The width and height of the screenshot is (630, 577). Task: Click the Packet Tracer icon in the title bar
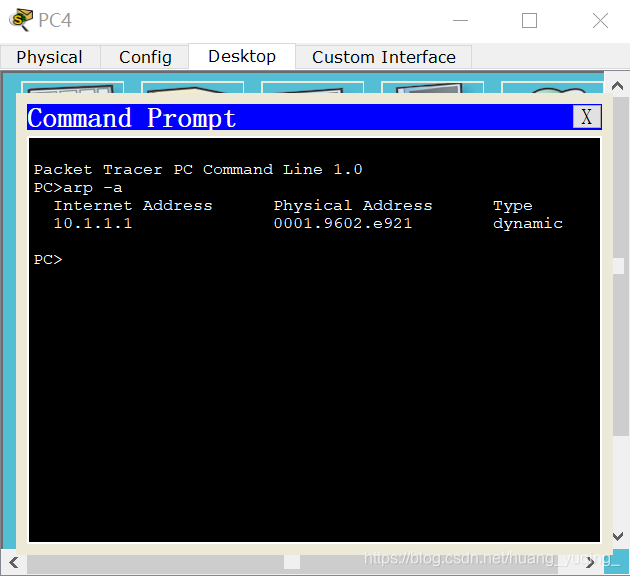pos(21,19)
